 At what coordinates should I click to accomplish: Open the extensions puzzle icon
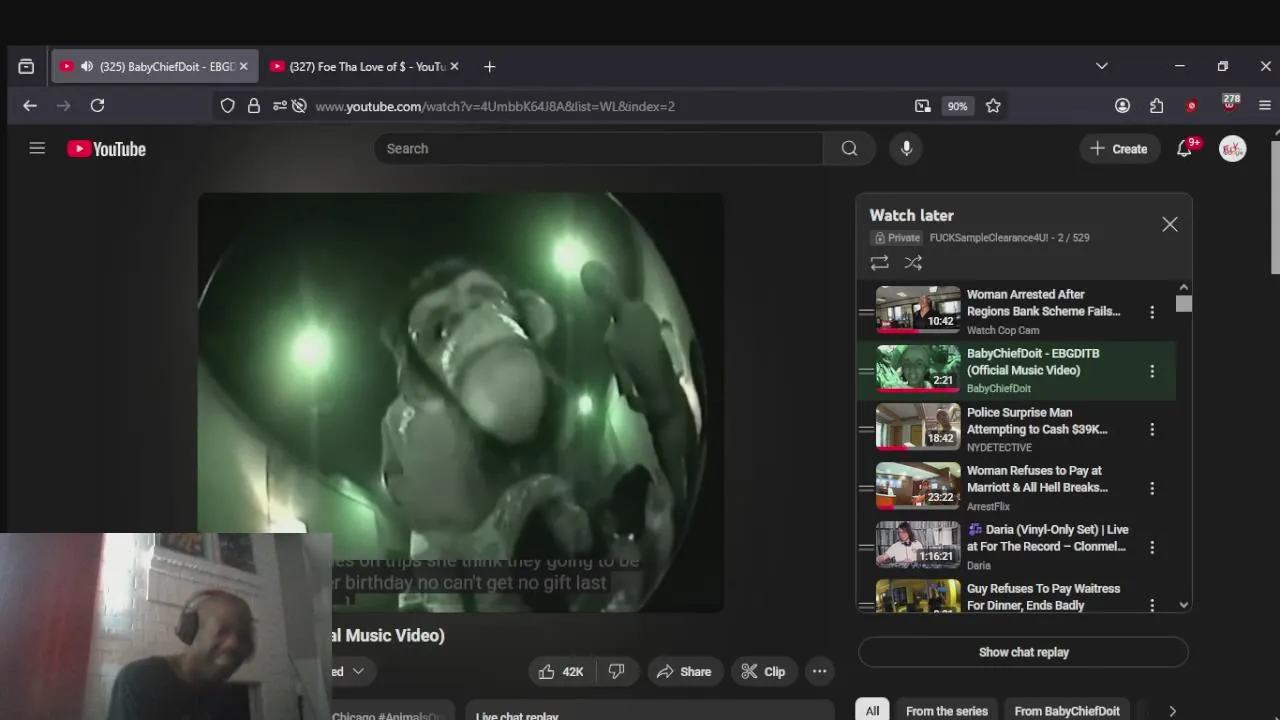tap(1157, 106)
